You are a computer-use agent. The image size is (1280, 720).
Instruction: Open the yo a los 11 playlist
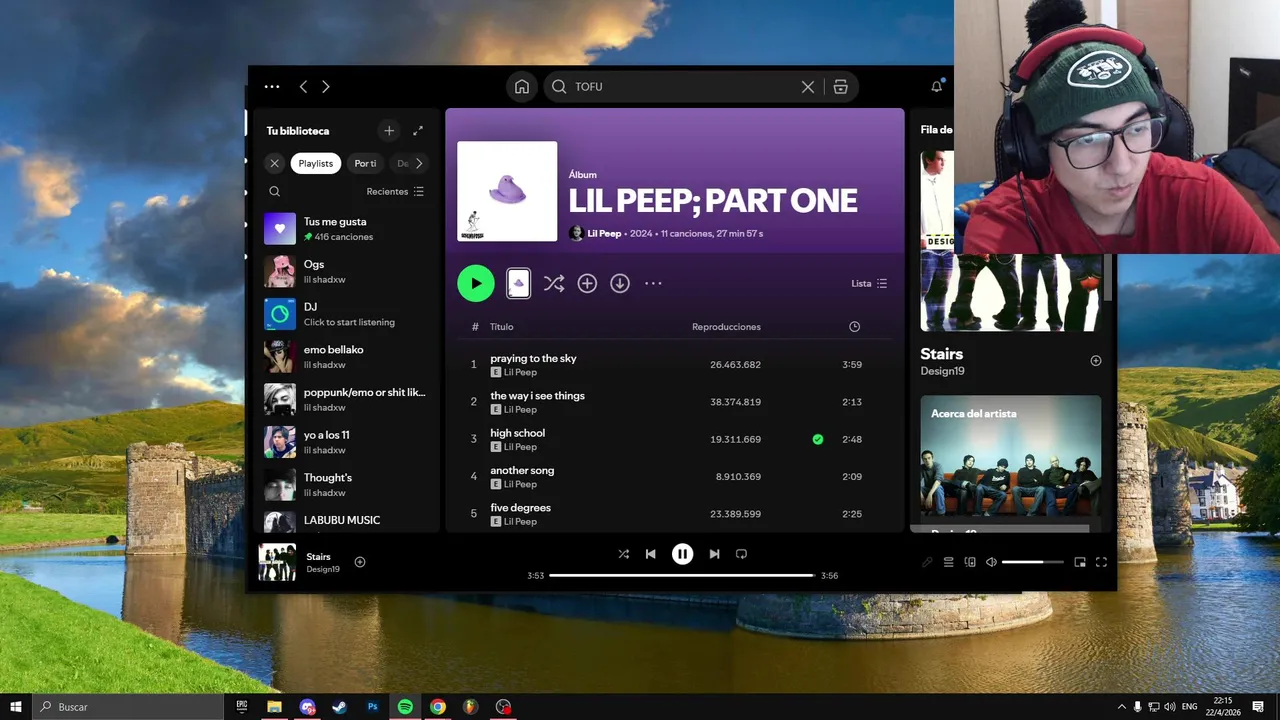pyautogui.click(x=346, y=442)
